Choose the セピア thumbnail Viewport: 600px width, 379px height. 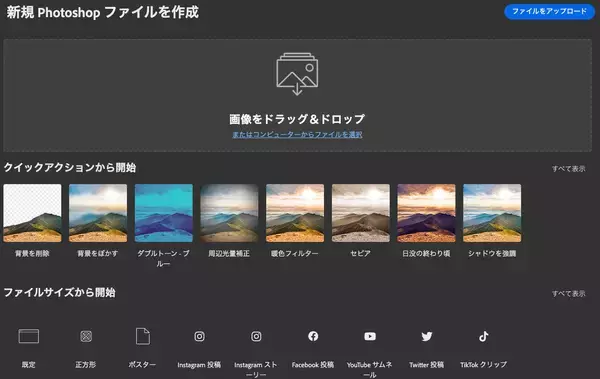click(361, 213)
